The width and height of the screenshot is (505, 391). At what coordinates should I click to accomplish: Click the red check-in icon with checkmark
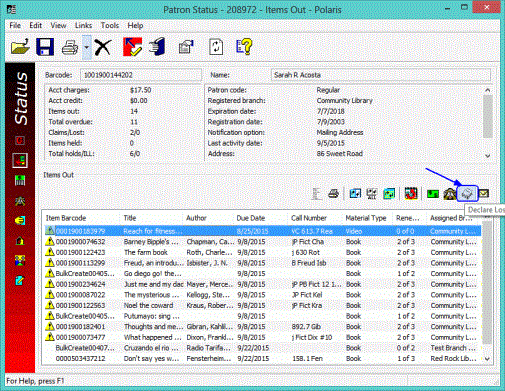[x=132, y=47]
